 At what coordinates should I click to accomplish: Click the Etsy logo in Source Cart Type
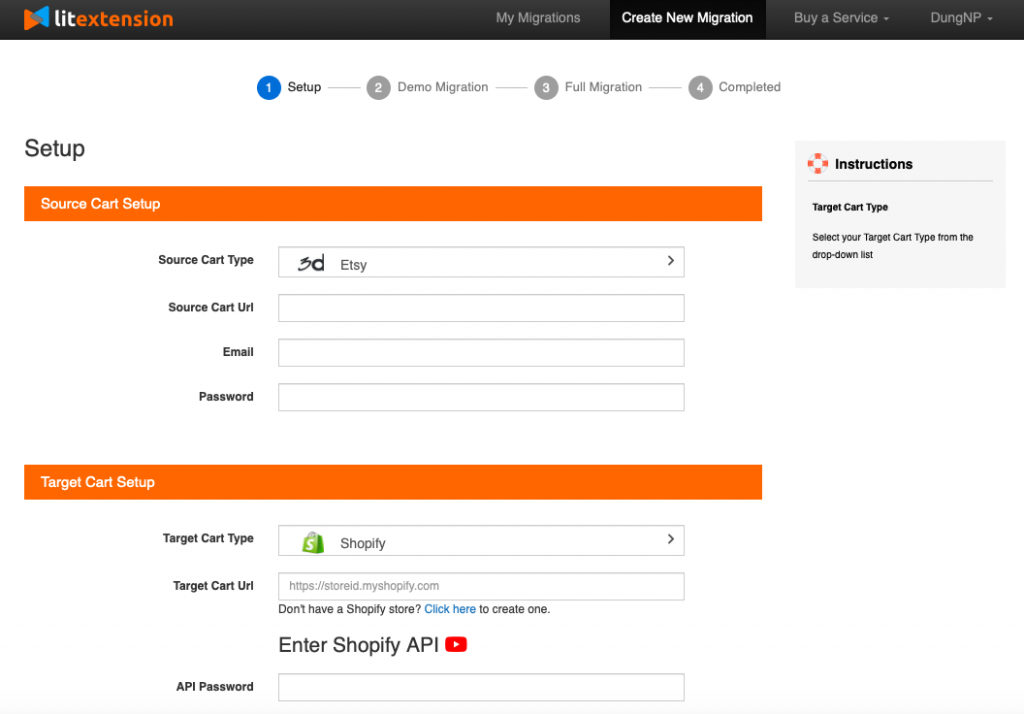[311, 263]
